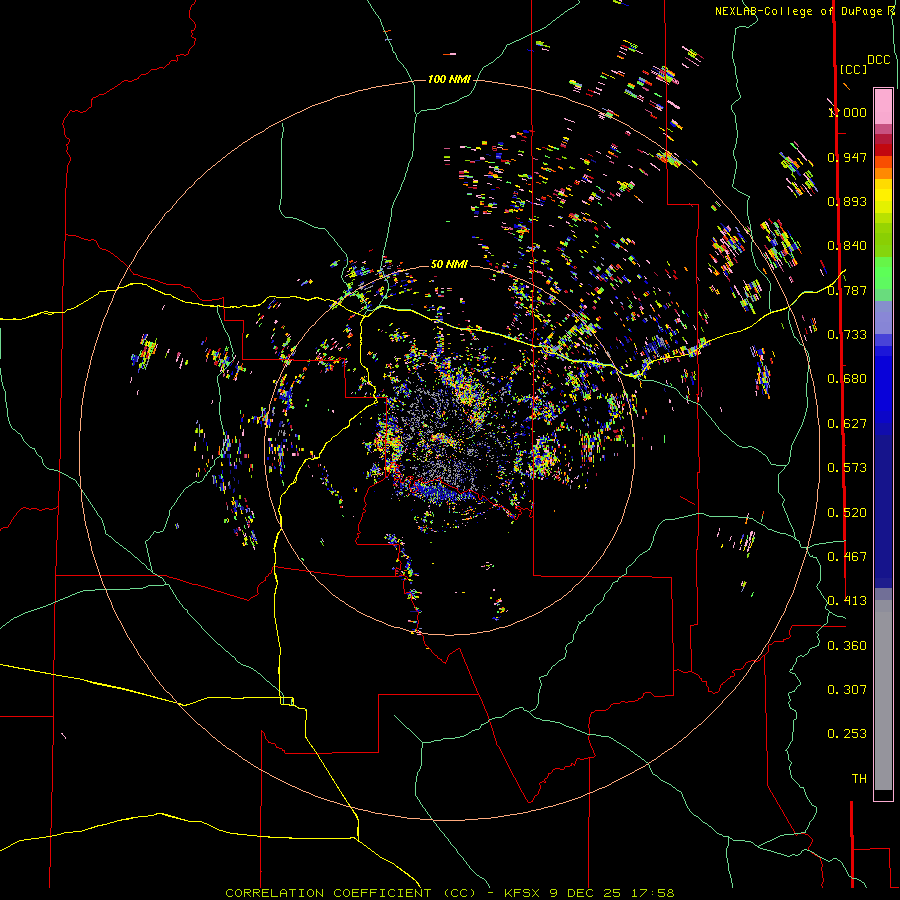
Task: Select the 0.787 legend value
Action: coord(847,290)
